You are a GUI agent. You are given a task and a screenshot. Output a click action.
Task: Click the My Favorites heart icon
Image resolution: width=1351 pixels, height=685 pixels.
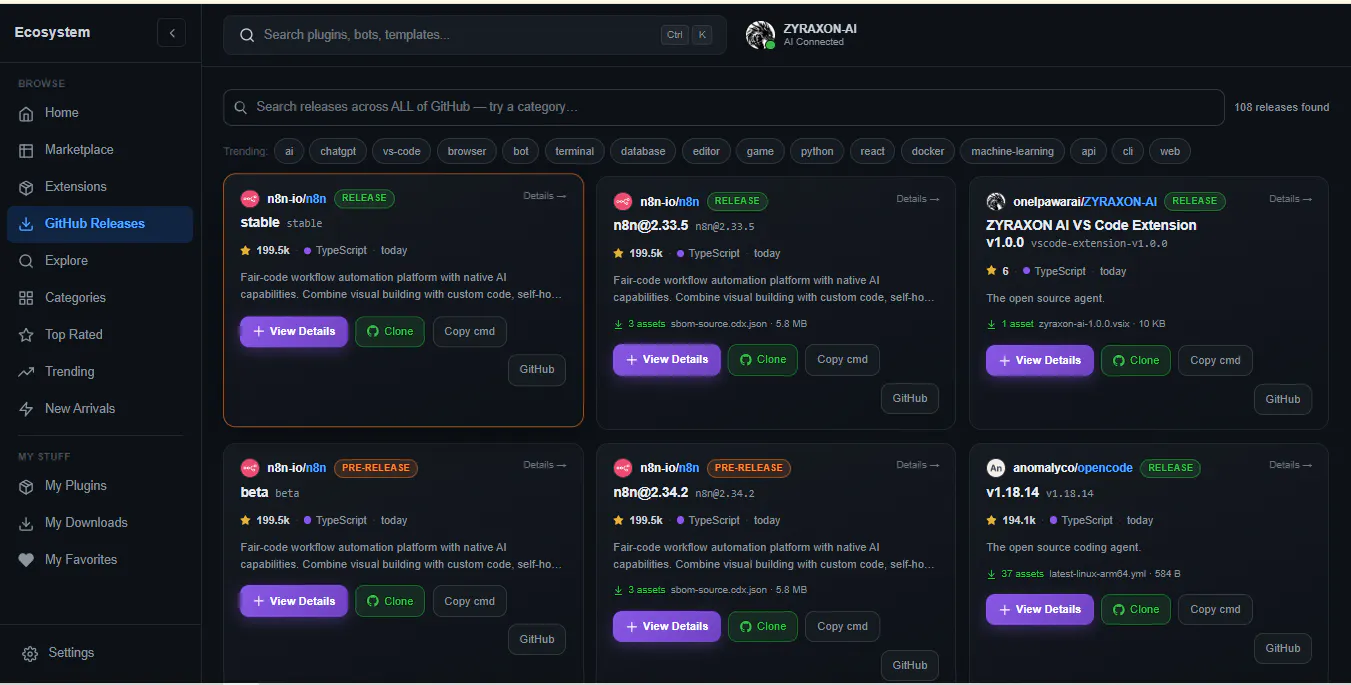(x=27, y=560)
